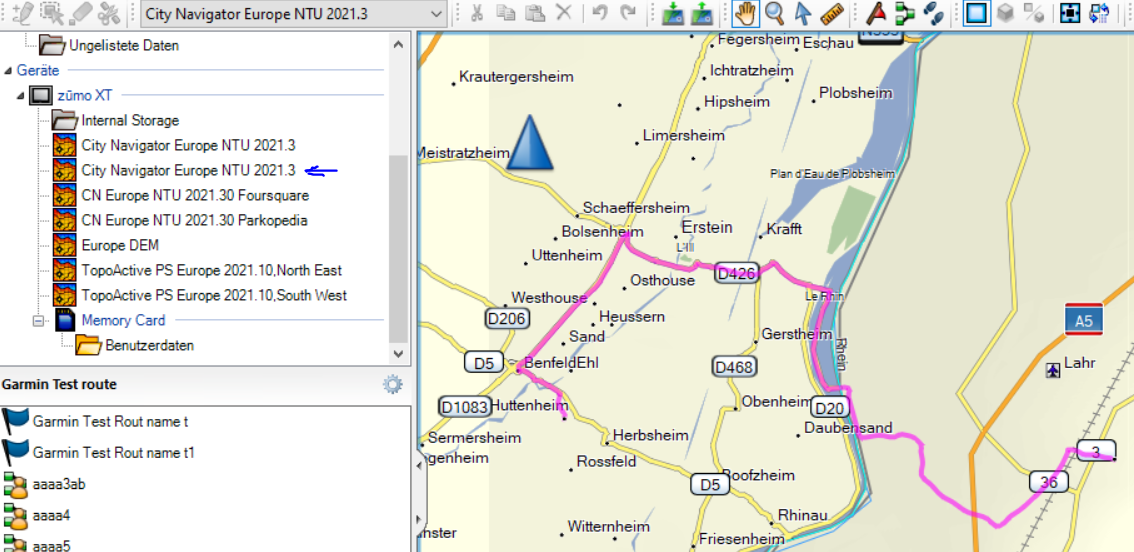Image resolution: width=1134 pixels, height=552 pixels.
Task: Click Receive from Device icon
Action: click(701, 13)
